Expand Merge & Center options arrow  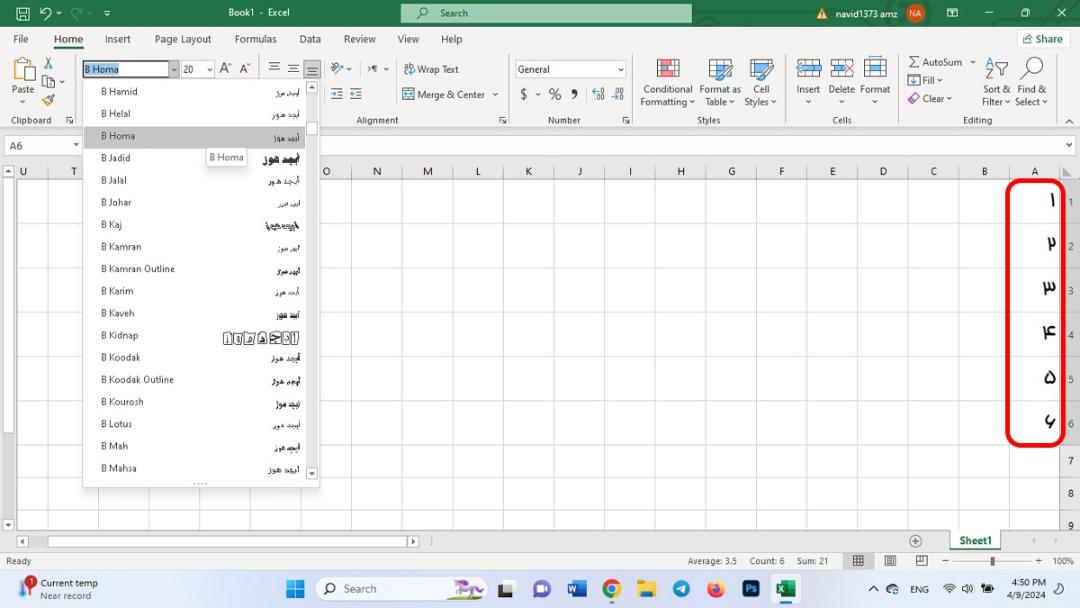[x=495, y=94]
